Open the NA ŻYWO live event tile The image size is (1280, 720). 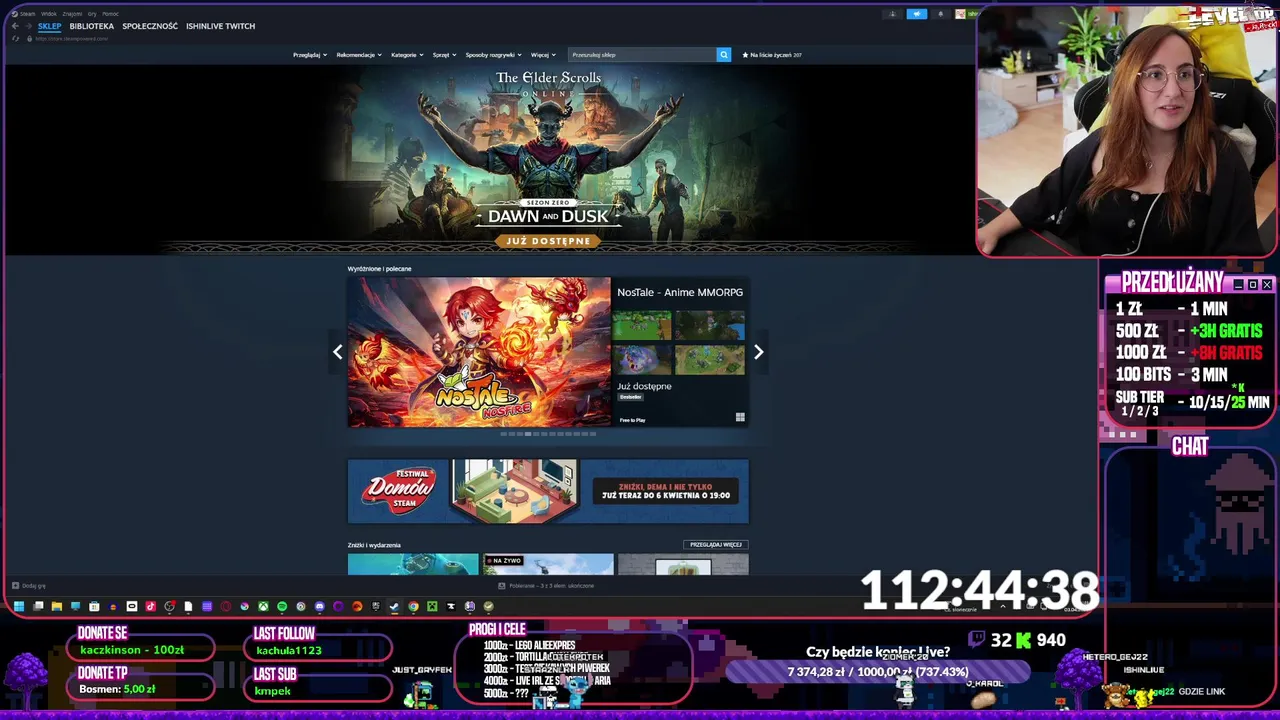[548, 565]
